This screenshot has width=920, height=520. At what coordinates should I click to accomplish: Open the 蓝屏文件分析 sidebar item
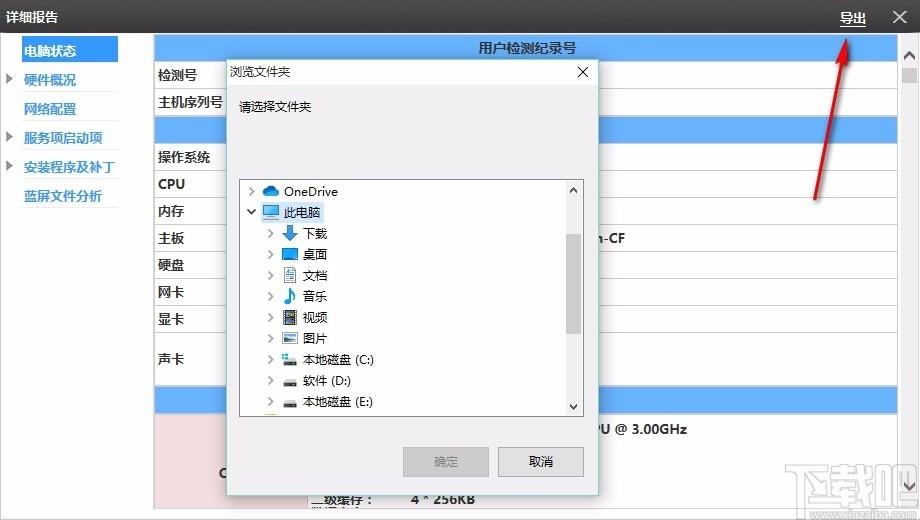[63, 196]
